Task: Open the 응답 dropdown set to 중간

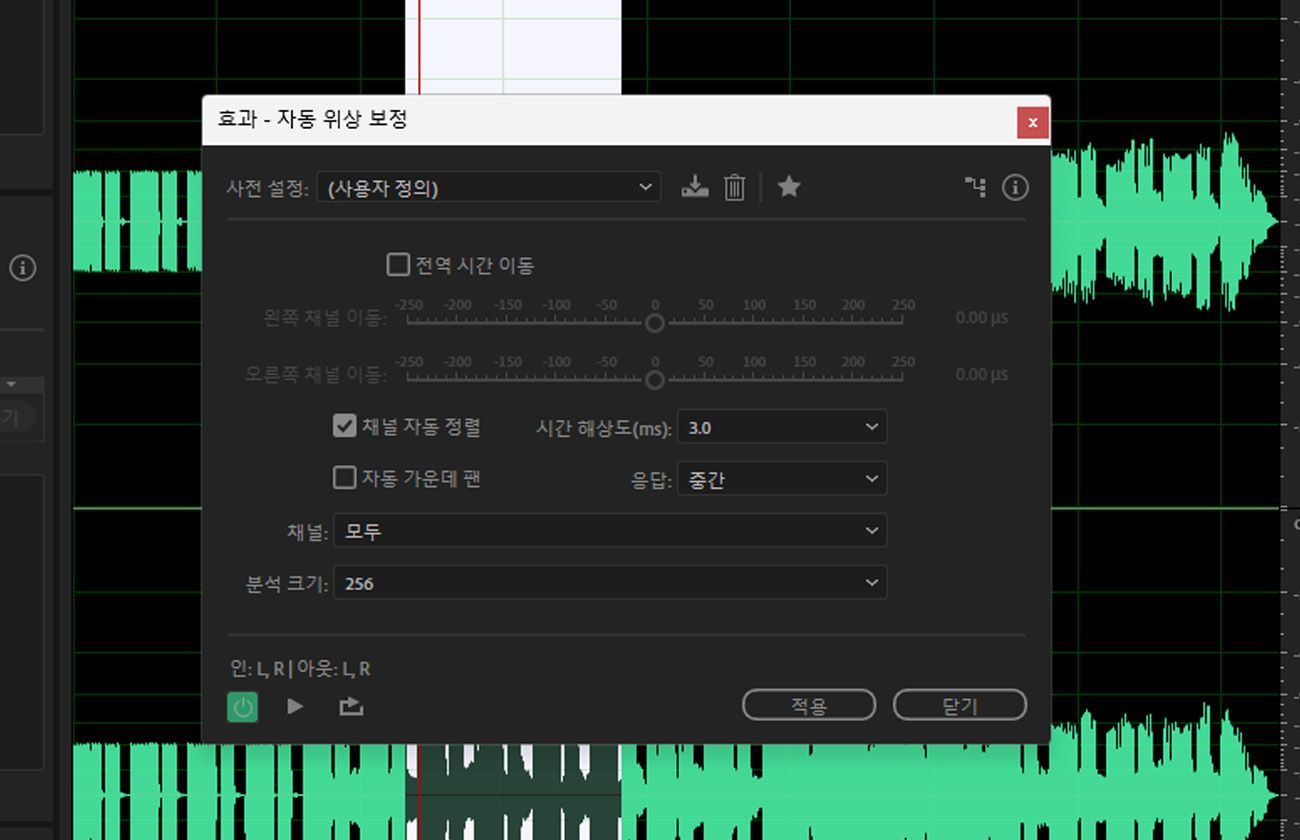Action: click(781, 478)
